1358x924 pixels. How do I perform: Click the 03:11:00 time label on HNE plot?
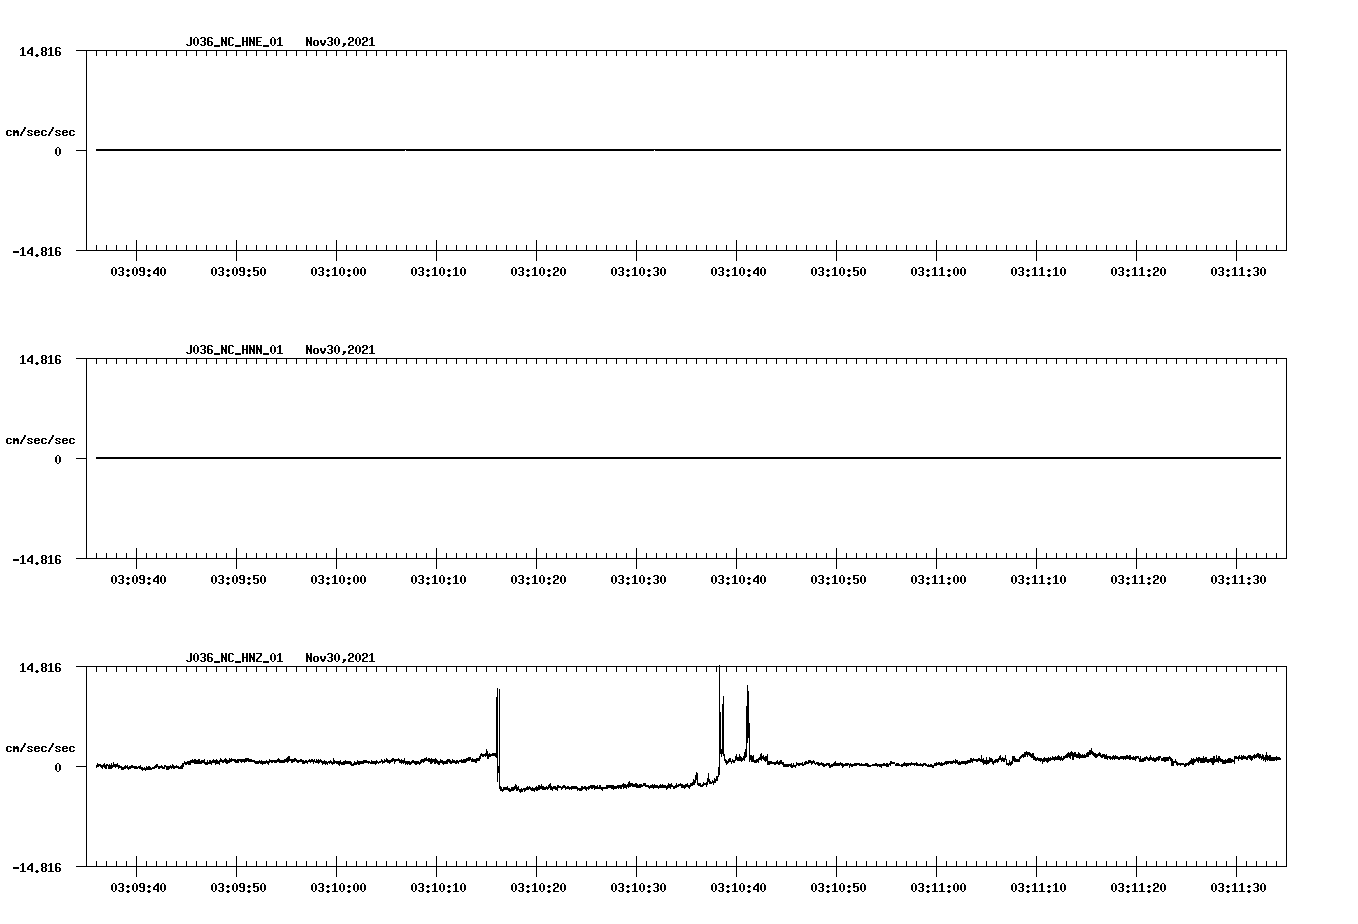click(x=938, y=272)
